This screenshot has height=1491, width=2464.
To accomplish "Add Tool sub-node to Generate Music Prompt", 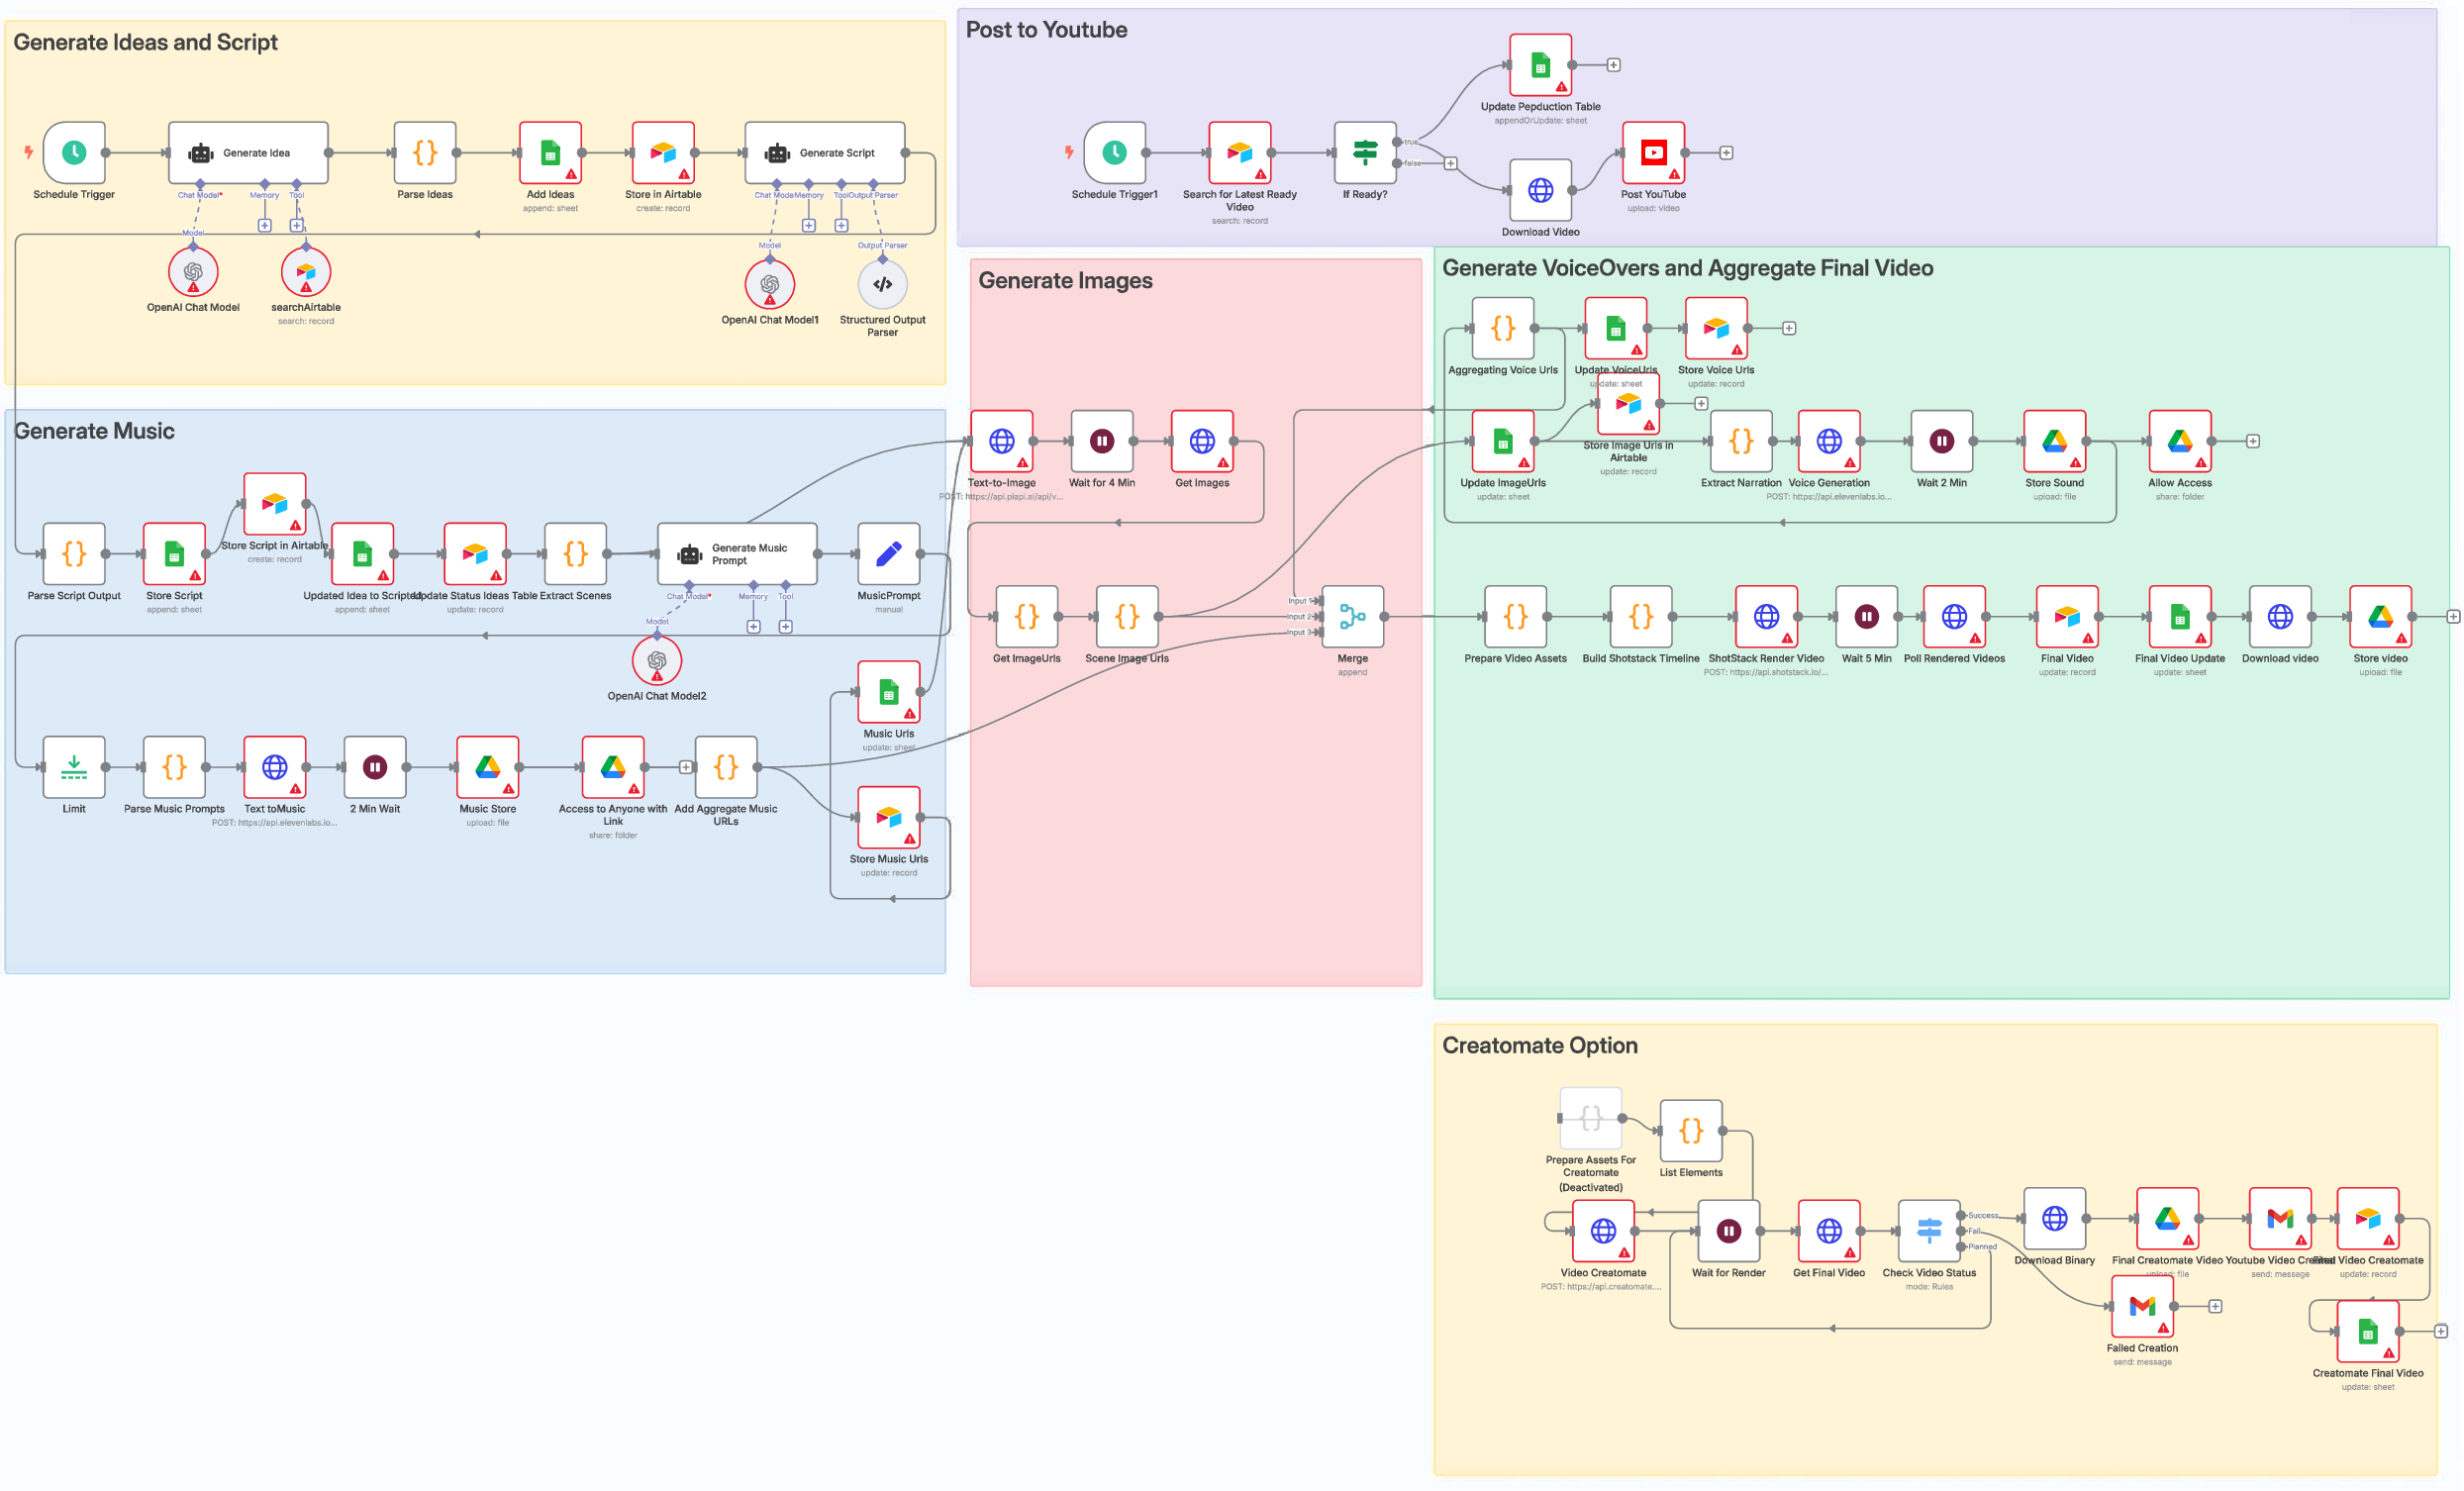I will [x=786, y=626].
